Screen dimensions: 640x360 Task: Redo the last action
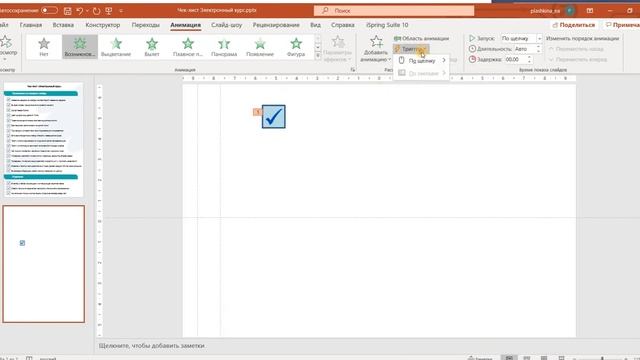(x=96, y=11)
